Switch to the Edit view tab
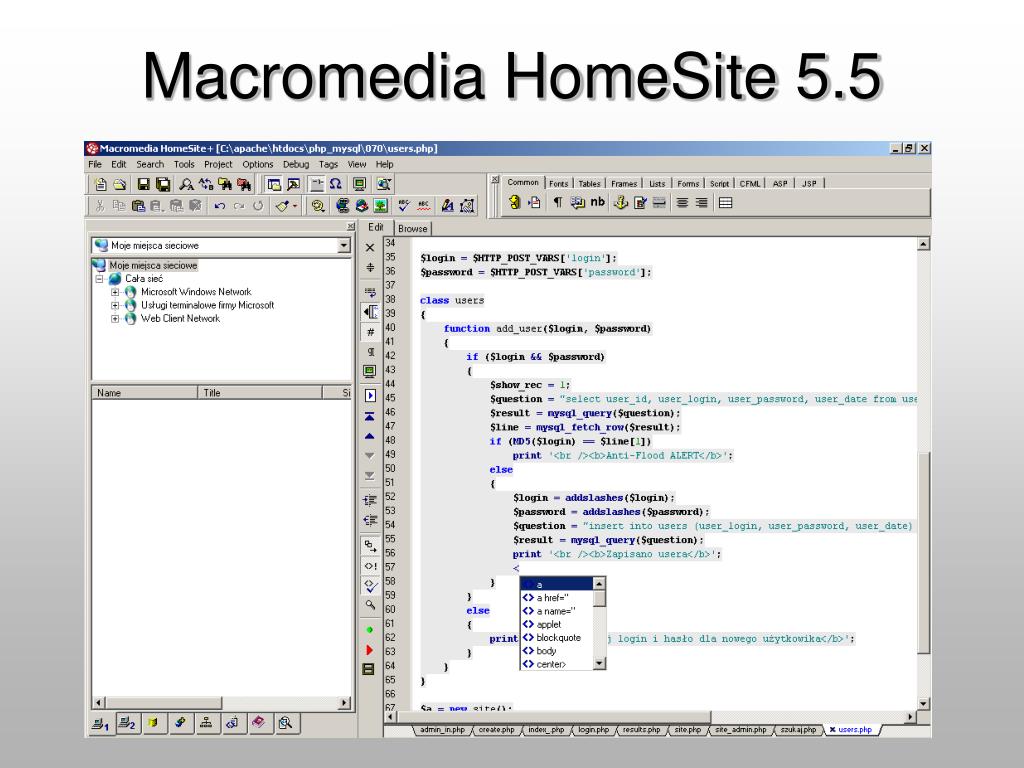Image resolution: width=1024 pixels, height=768 pixels. point(376,227)
